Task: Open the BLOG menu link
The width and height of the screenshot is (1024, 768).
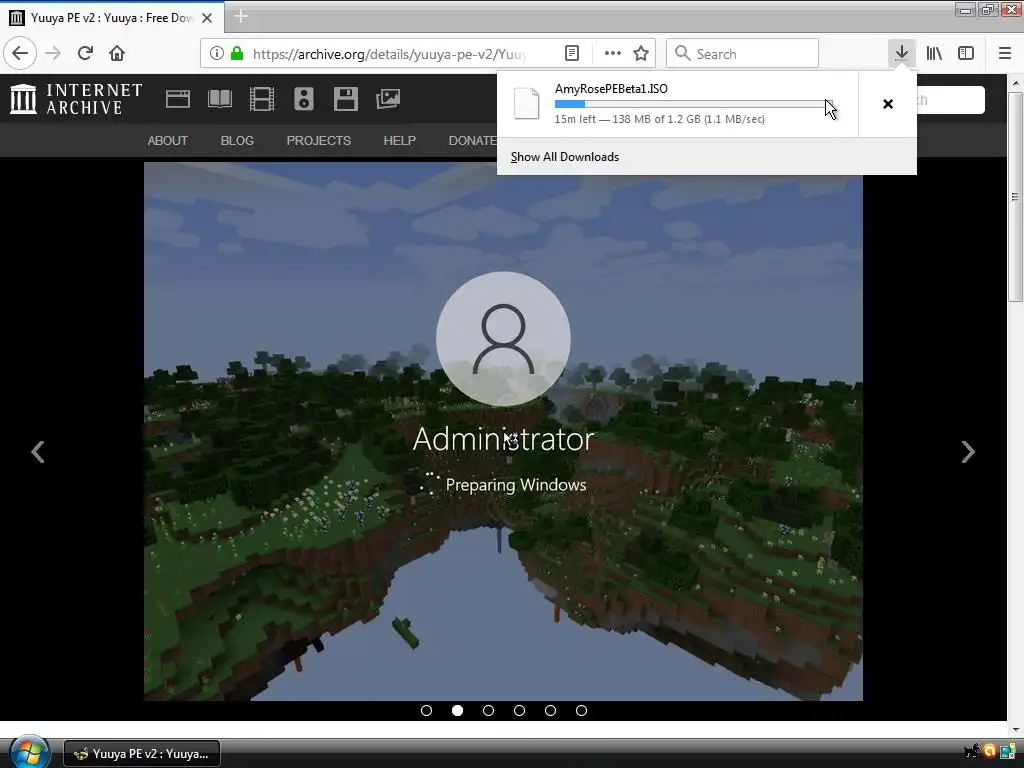Action: 237,140
